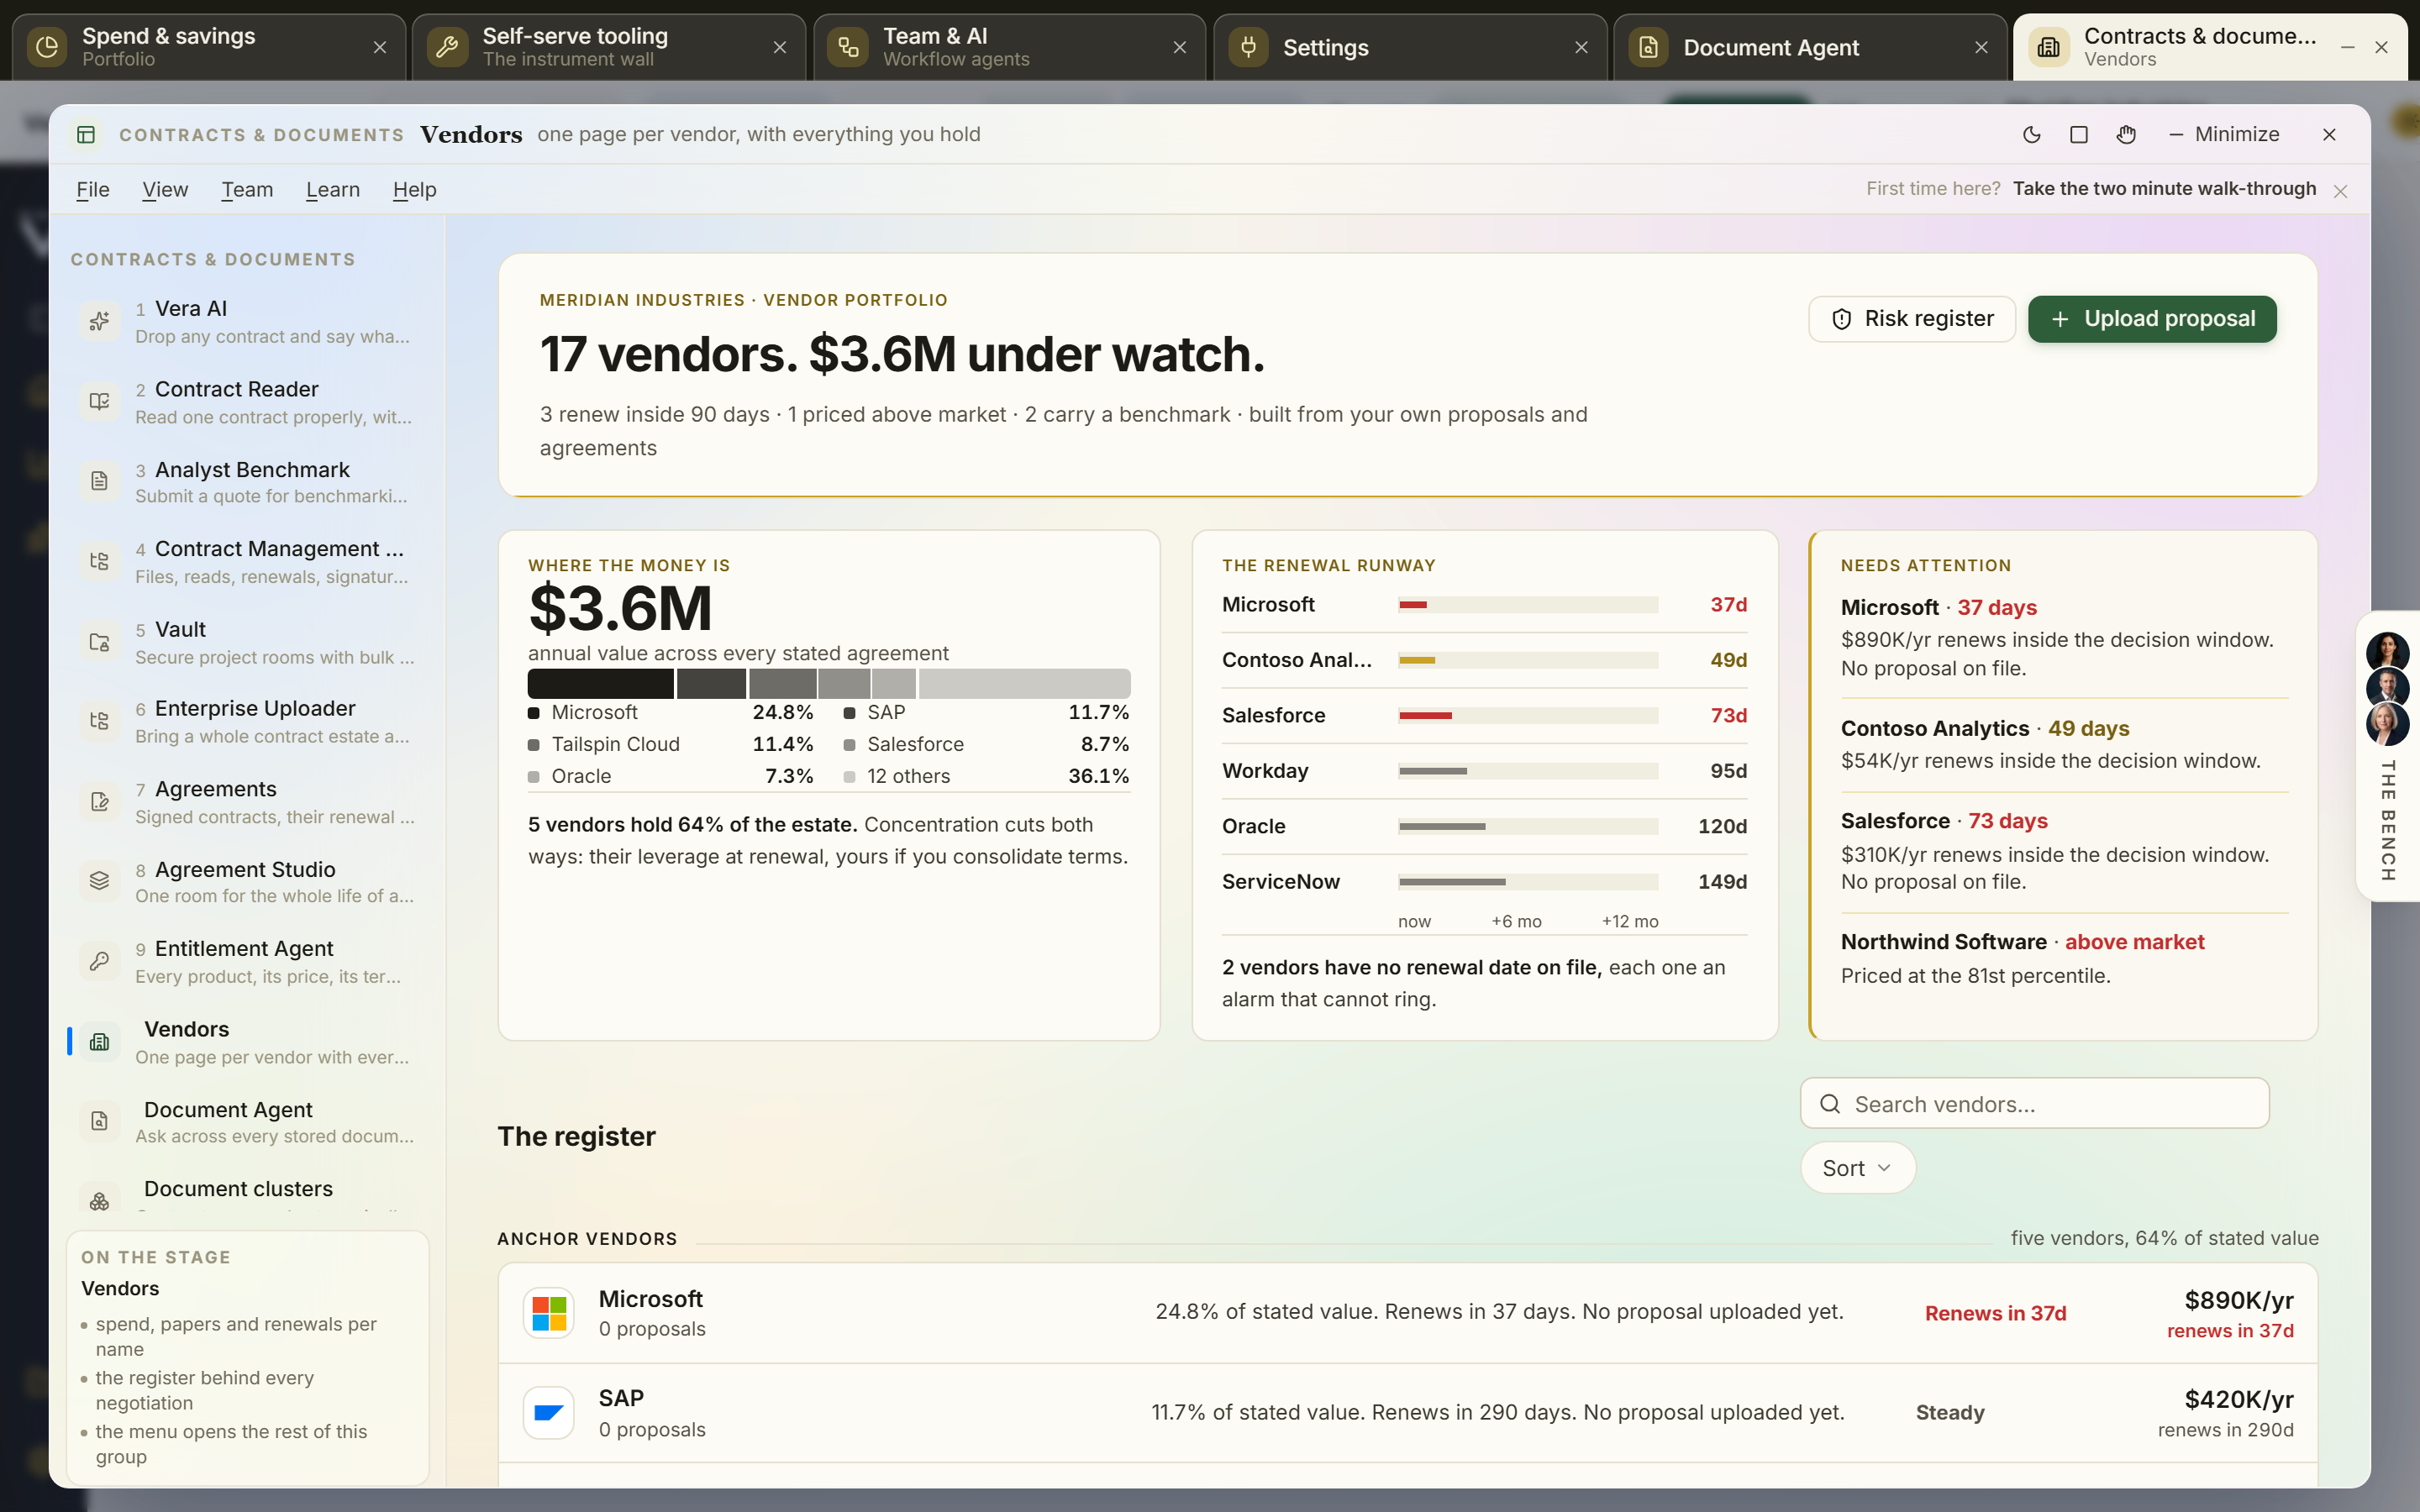Click the Agreements signed-page icon

point(99,801)
